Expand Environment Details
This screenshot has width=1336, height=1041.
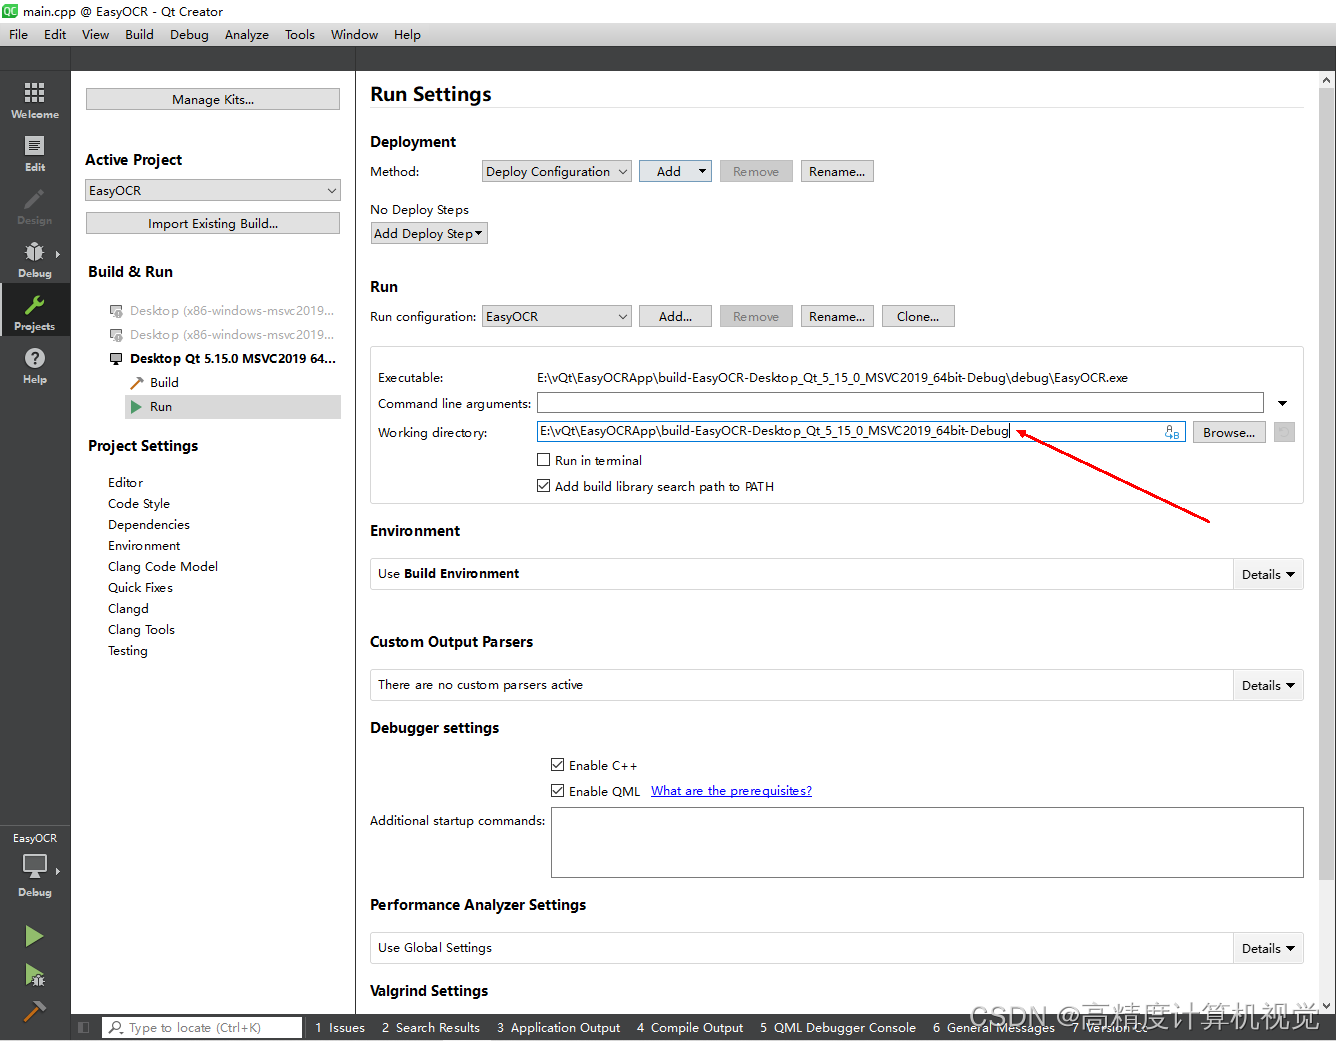1268,574
